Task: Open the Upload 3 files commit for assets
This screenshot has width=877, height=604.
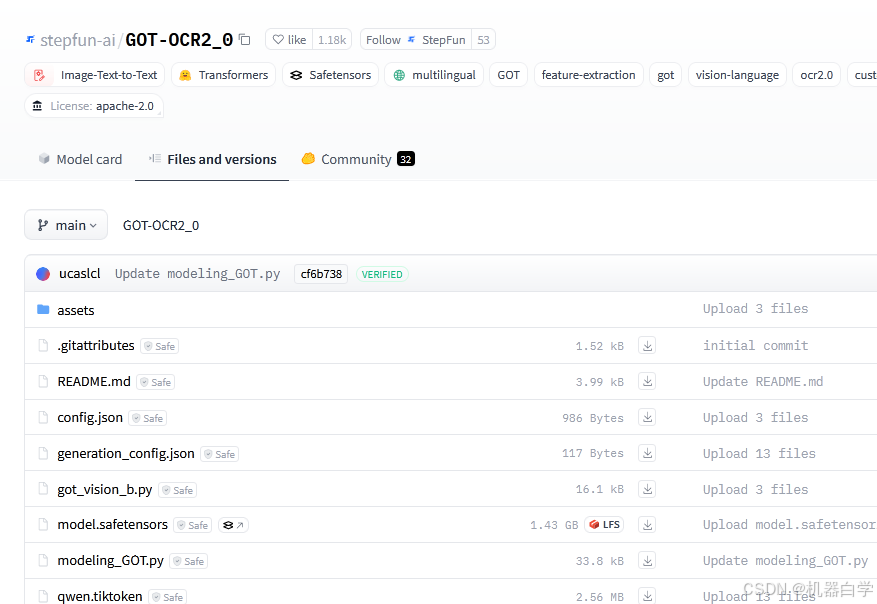Action: pos(755,309)
